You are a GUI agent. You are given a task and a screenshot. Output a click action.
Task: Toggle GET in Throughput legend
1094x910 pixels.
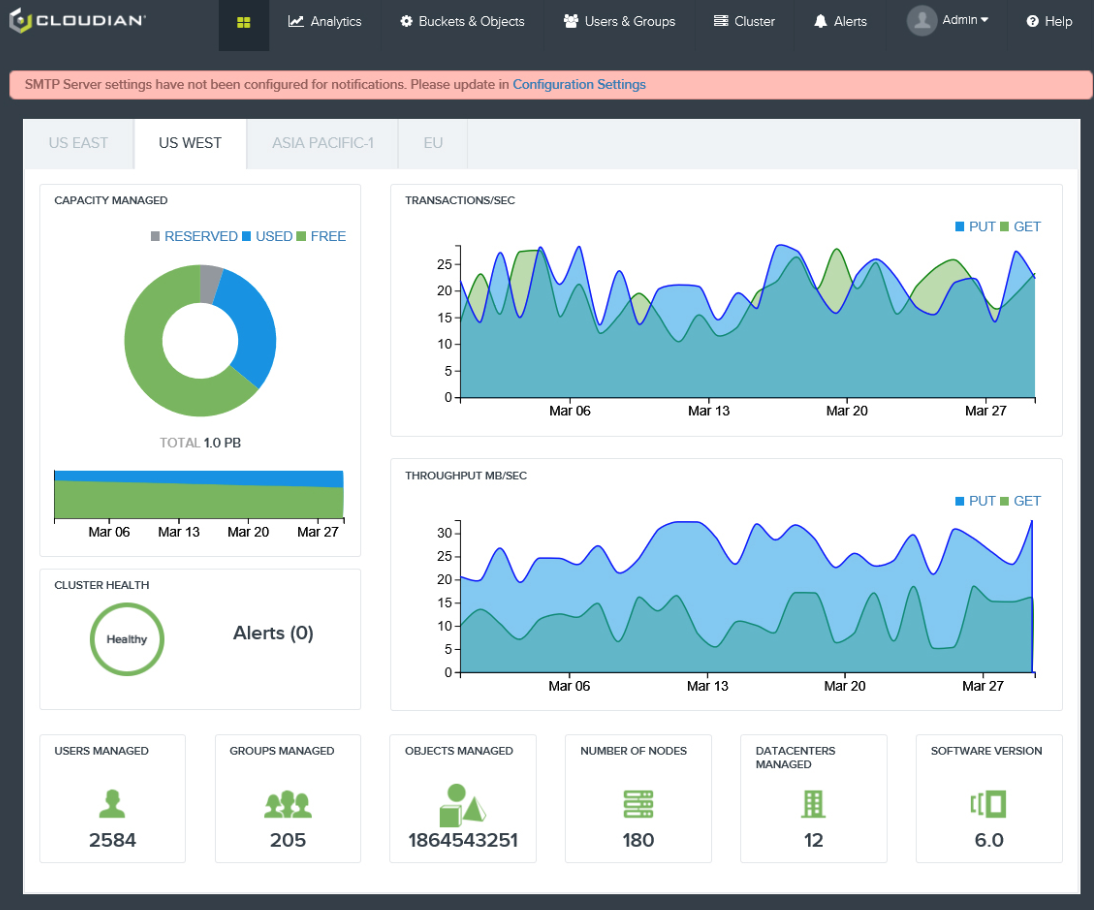coord(1020,501)
